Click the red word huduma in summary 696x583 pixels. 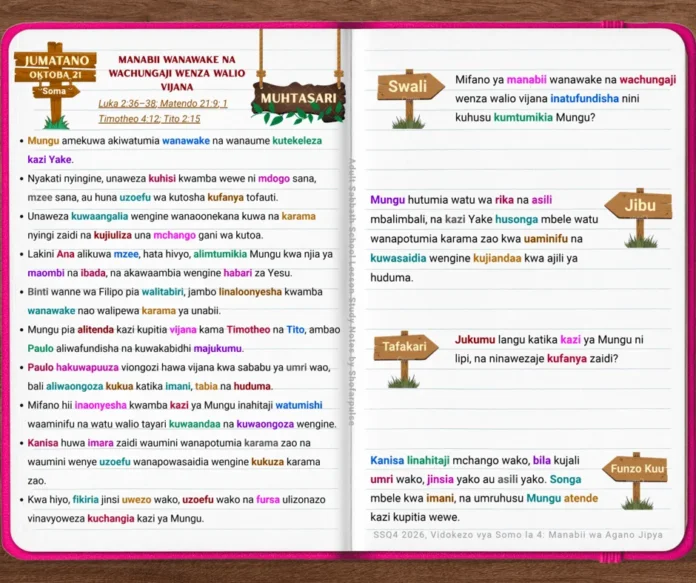252,386
